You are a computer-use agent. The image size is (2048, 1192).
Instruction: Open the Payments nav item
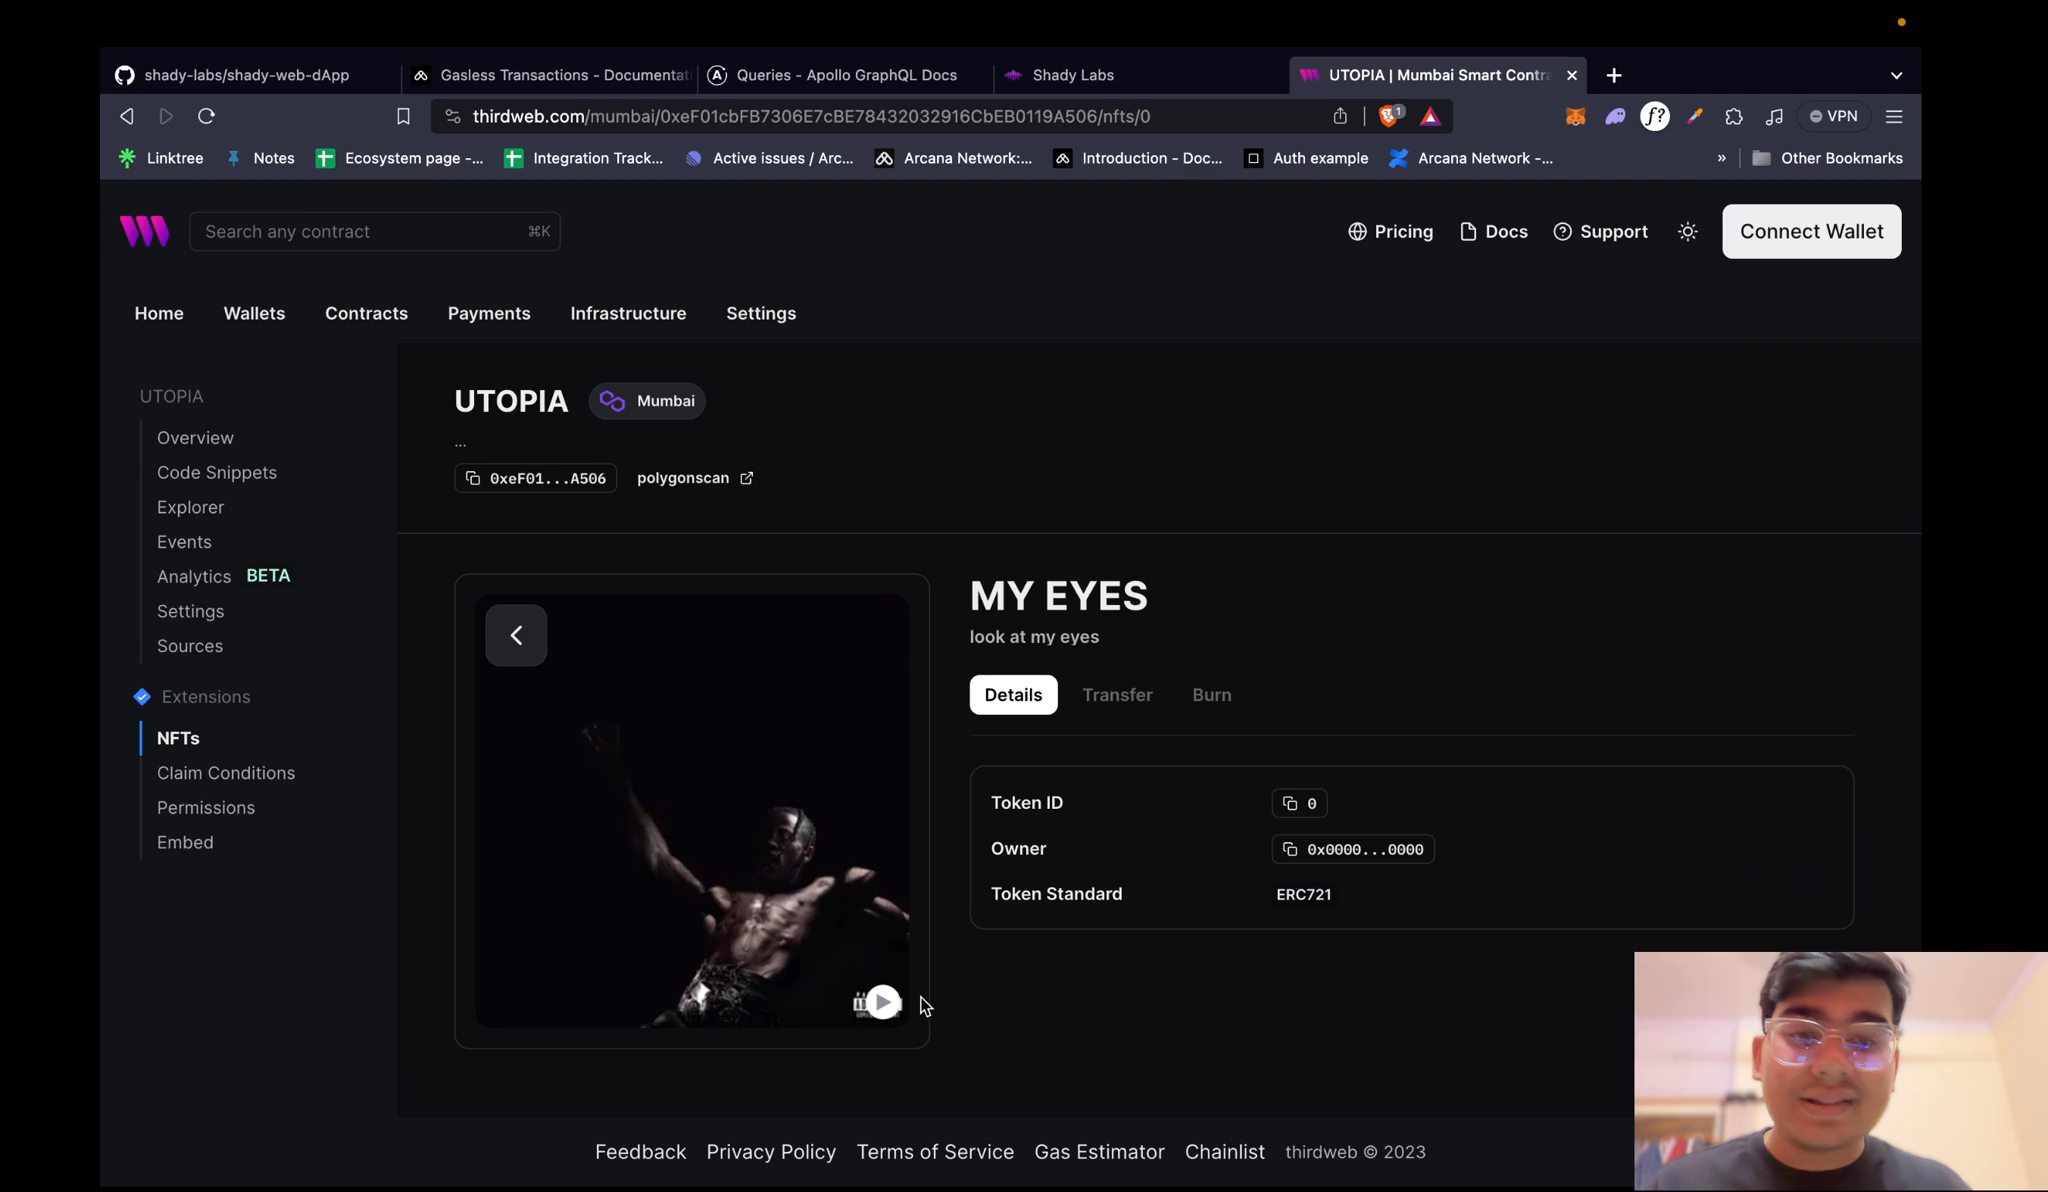point(489,313)
